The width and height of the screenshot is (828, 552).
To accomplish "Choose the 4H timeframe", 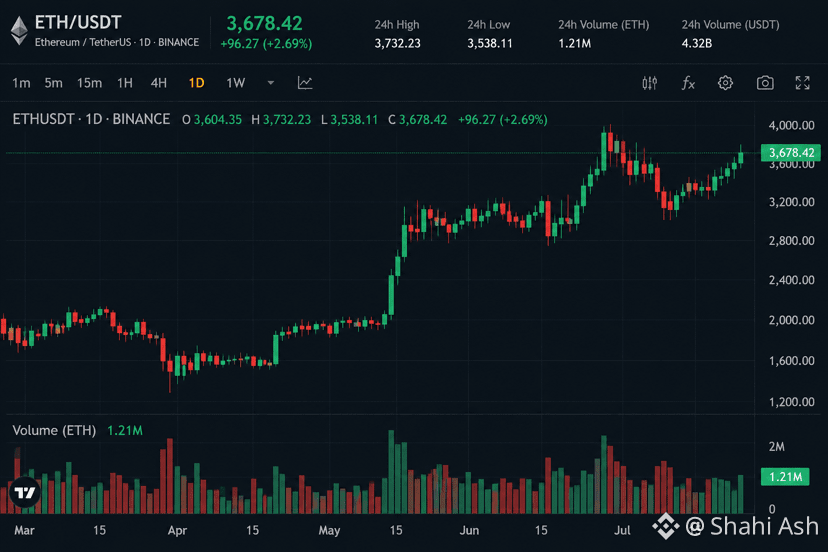I will (x=158, y=83).
